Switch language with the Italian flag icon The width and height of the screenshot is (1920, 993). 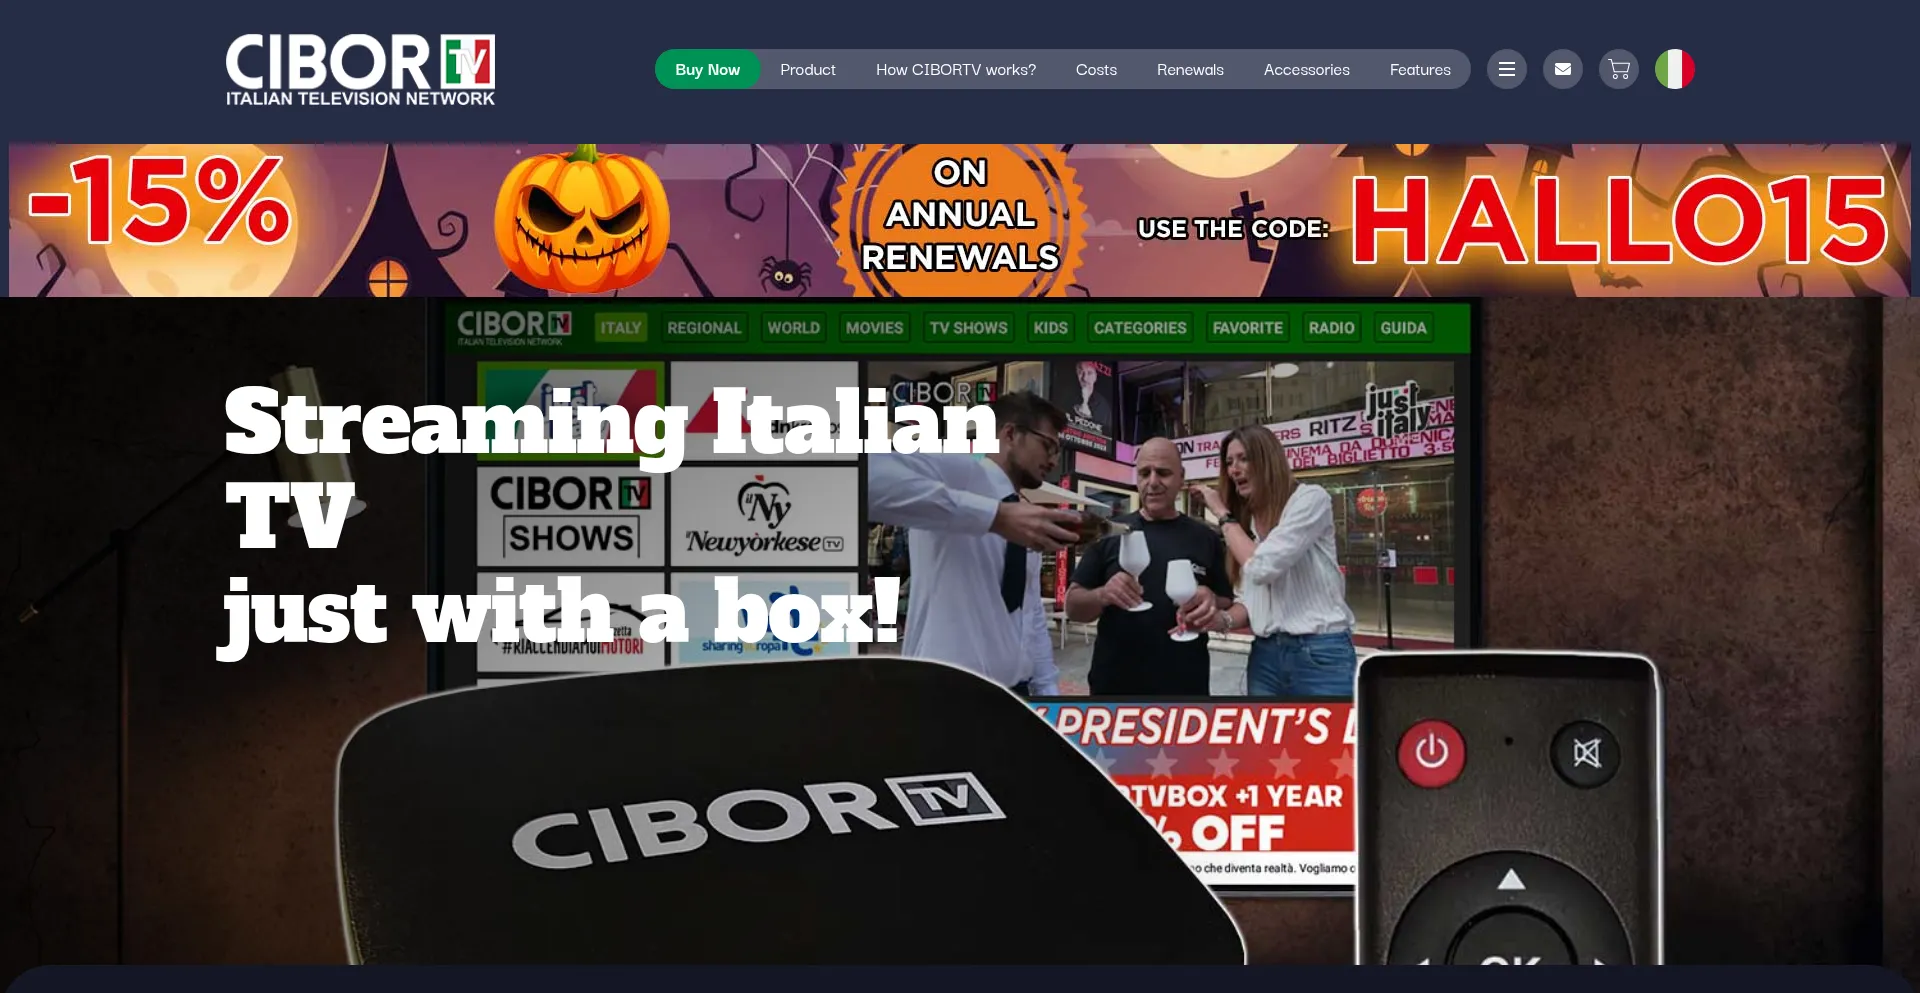(x=1675, y=69)
